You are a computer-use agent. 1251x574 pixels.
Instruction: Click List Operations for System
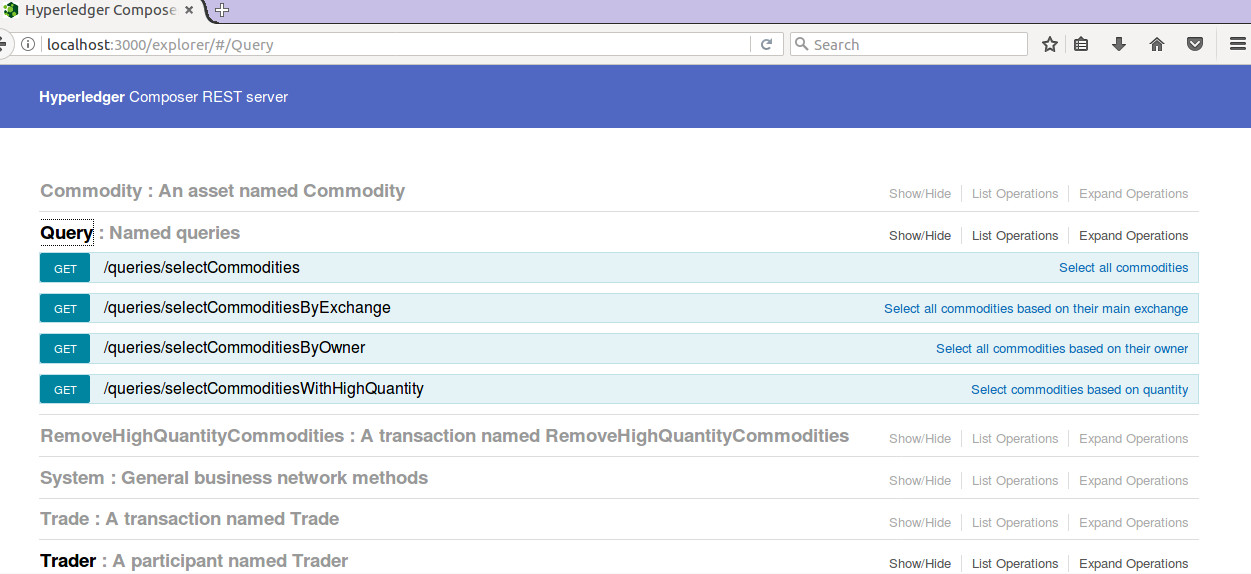point(1015,481)
